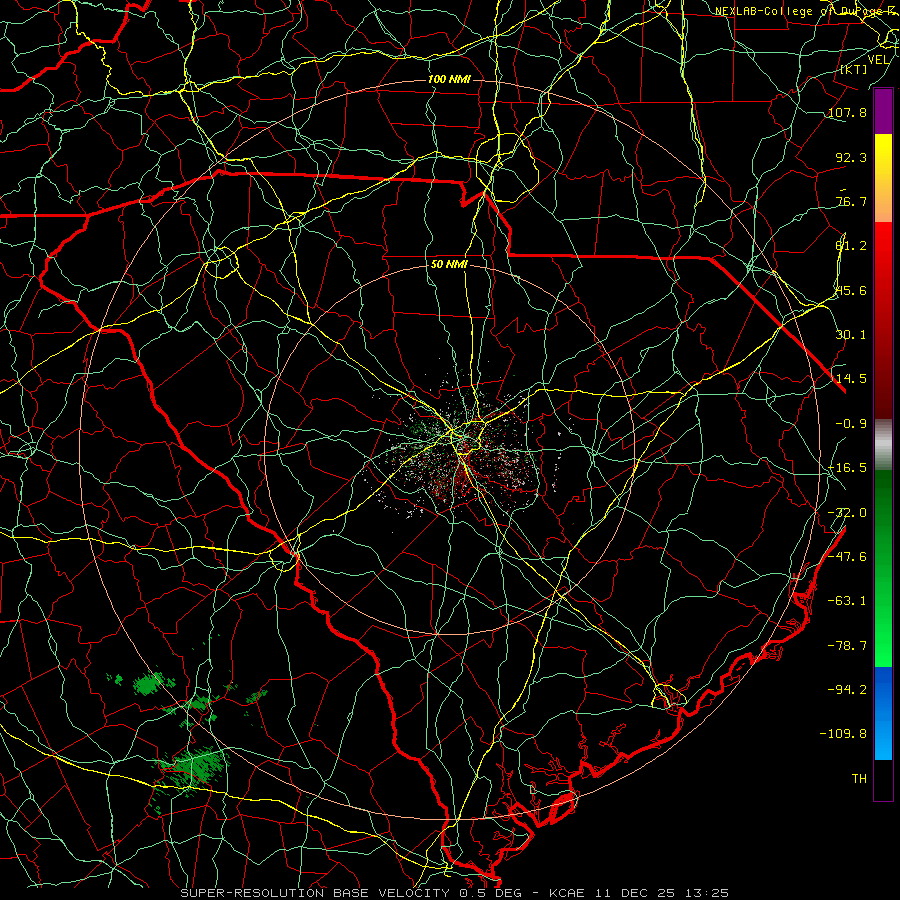The width and height of the screenshot is (900, 900).
Task: Click the -94.2 legend value
Action: point(847,689)
